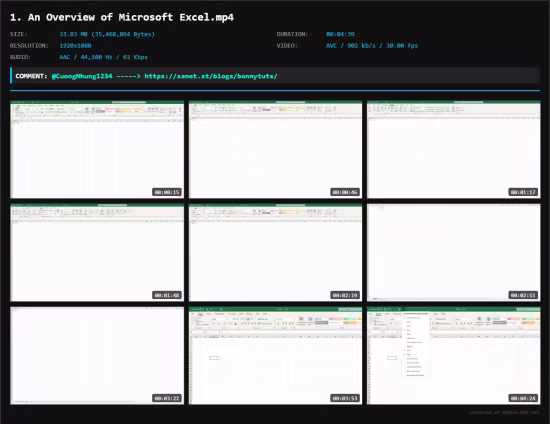Screen dimensions: 550x424
Task: Click the duration value "00:04:39"
Action: click(x=340, y=34)
